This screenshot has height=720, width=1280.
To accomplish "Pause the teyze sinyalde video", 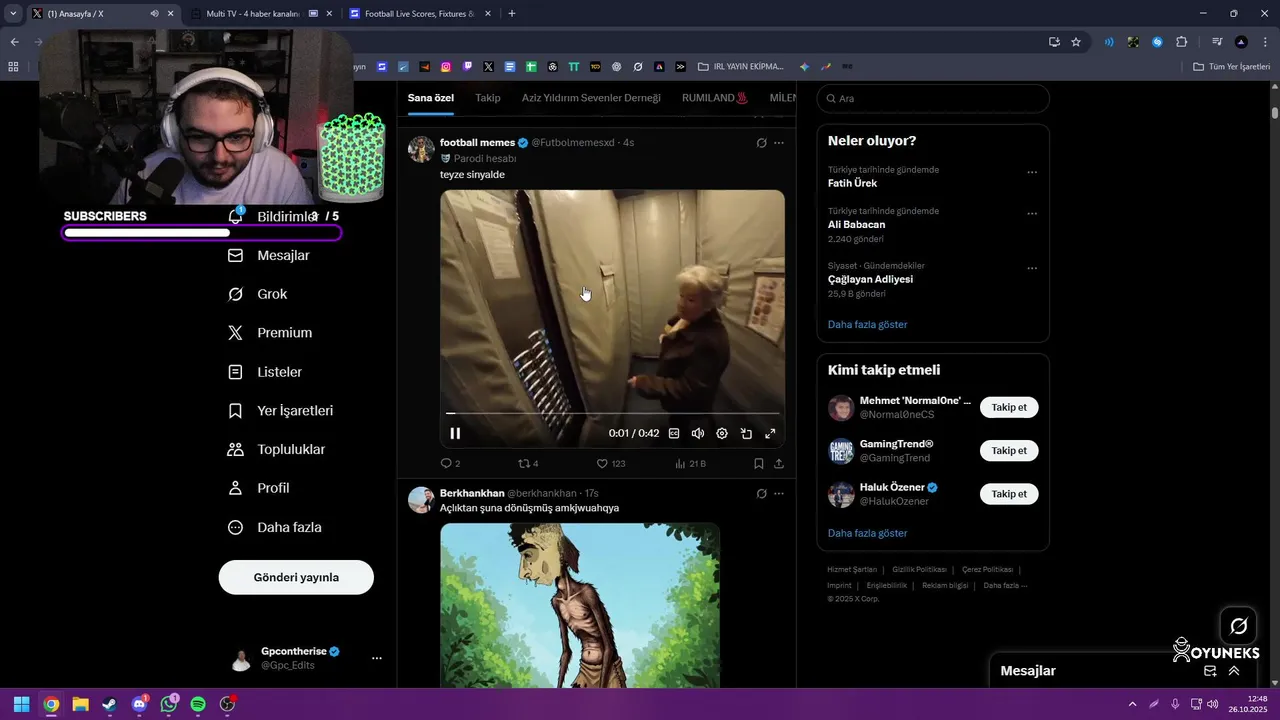I will point(455,433).
